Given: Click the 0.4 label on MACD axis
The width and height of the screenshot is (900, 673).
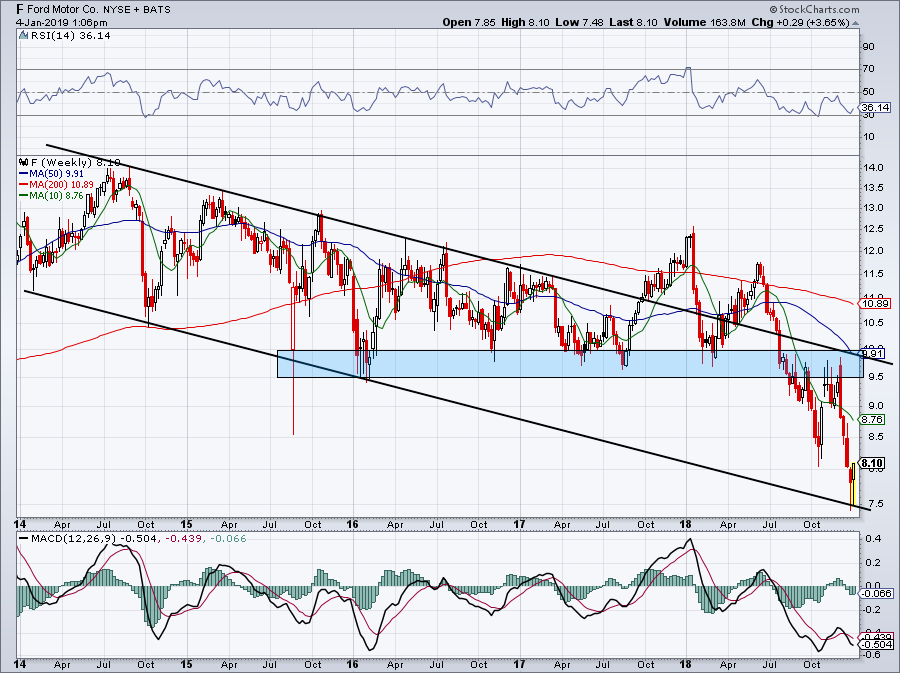Looking at the screenshot, I should pos(874,538).
